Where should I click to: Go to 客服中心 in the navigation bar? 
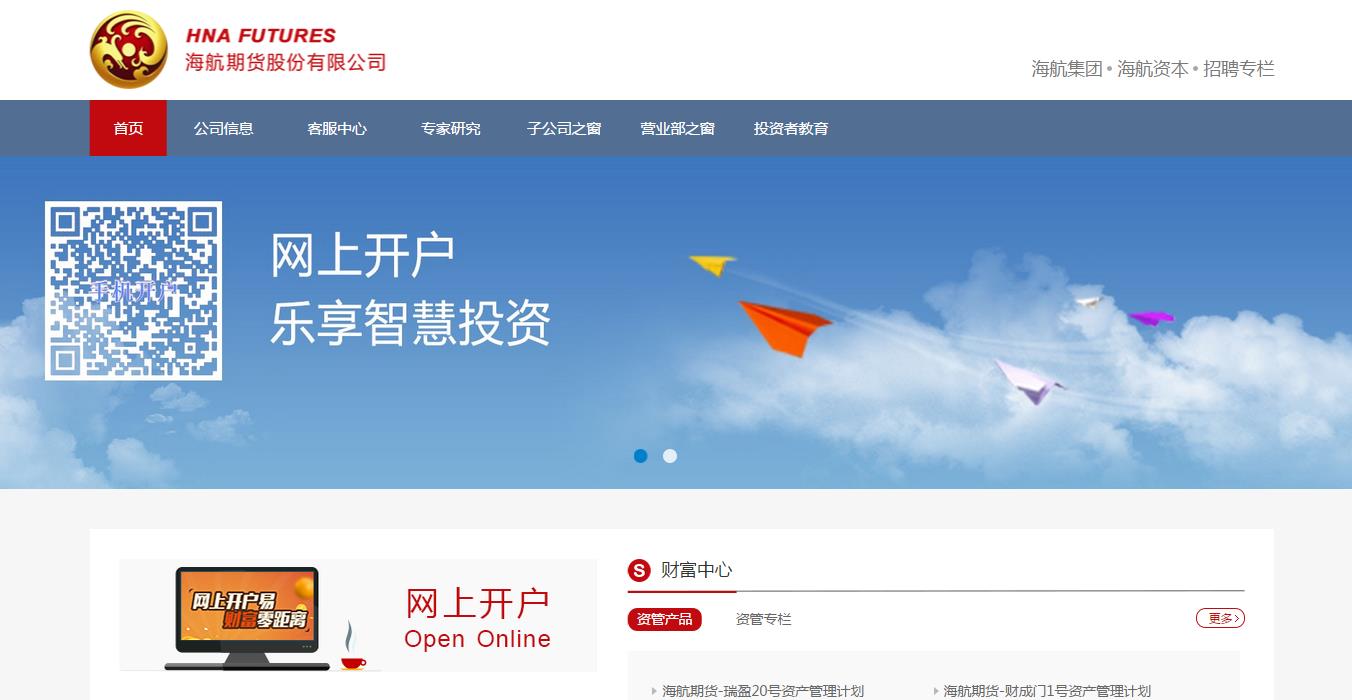[337, 128]
